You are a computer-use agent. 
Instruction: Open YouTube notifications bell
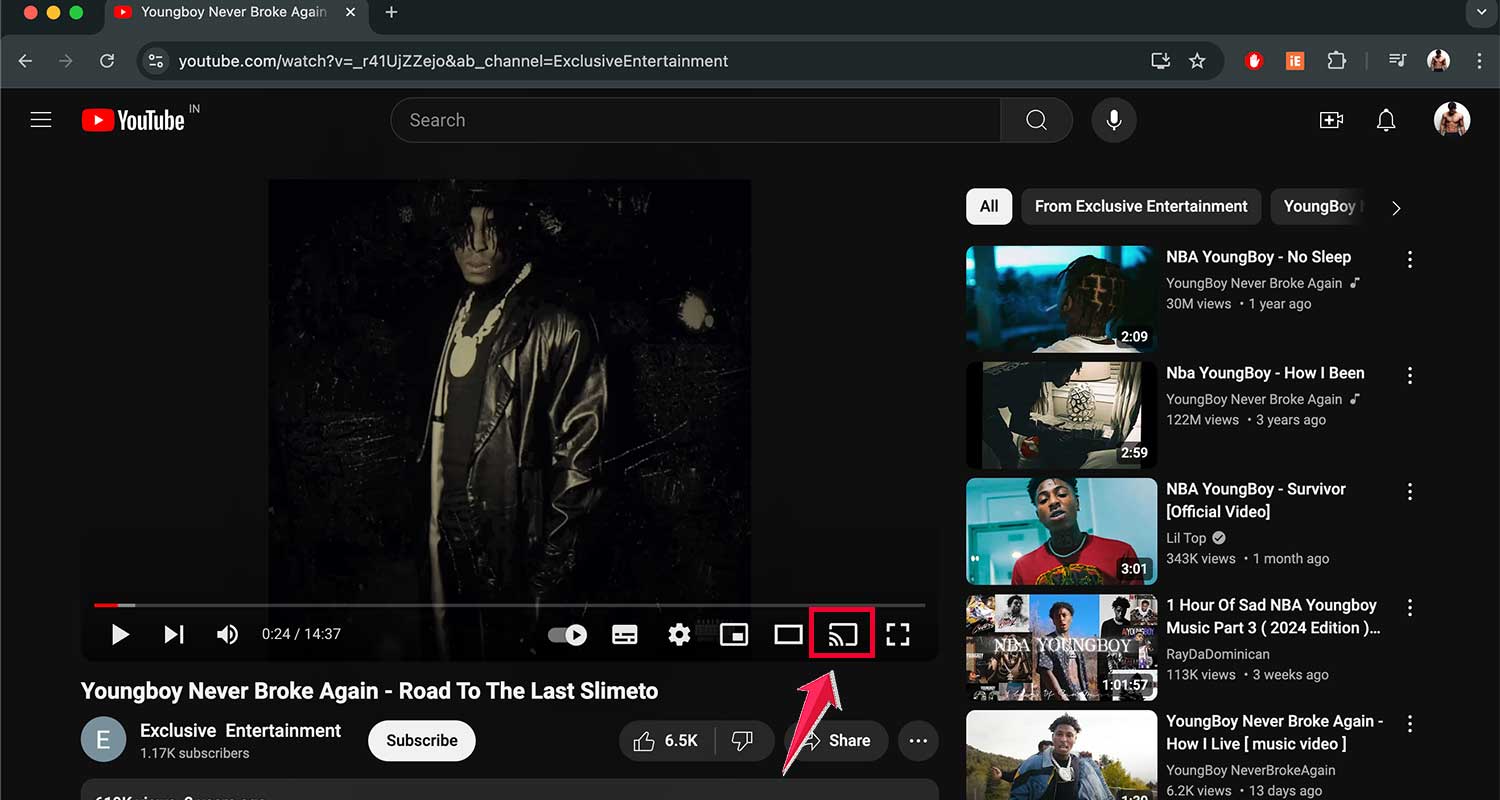[x=1386, y=120]
